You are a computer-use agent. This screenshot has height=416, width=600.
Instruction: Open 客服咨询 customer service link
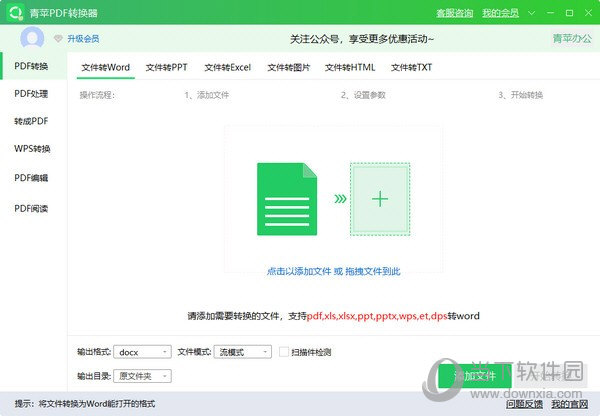pyautogui.click(x=455, y=13)
